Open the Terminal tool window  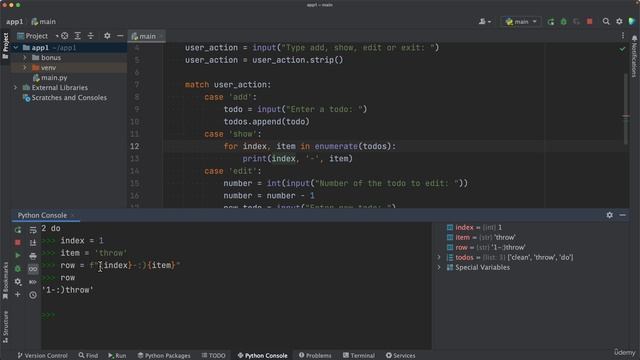coord(359,356)
